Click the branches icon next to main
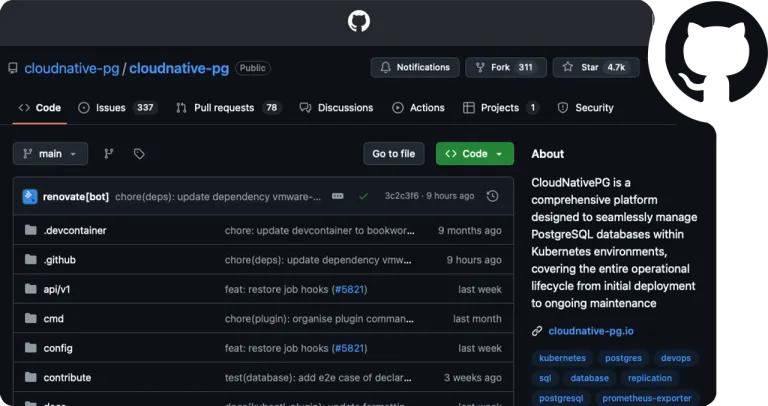This screenshot has height=406, width=768. click(x=109, y=154)
